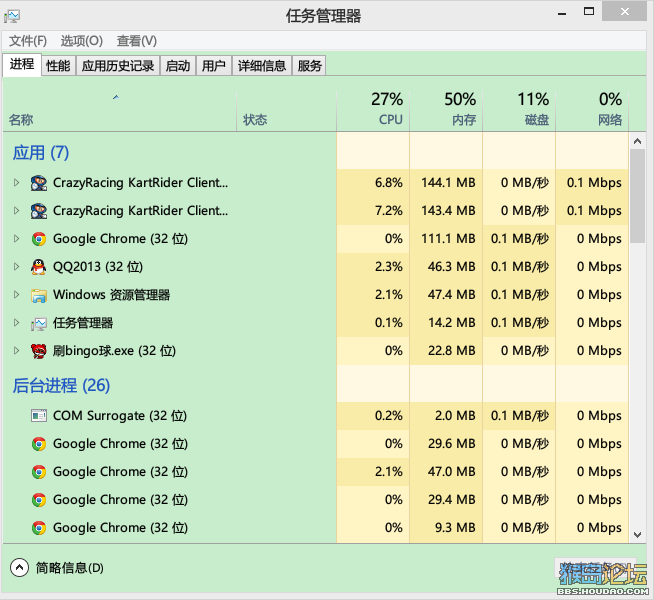Click the vertical scrollbar thumb
This screenshot has height=600, width=654.
[637, 196]
